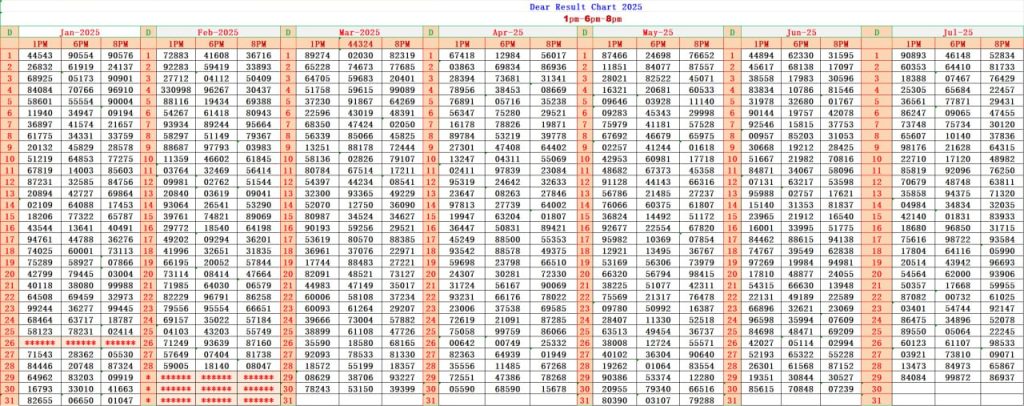
Task: Click cell 84084 in July row 29
Action: [914, 377]
